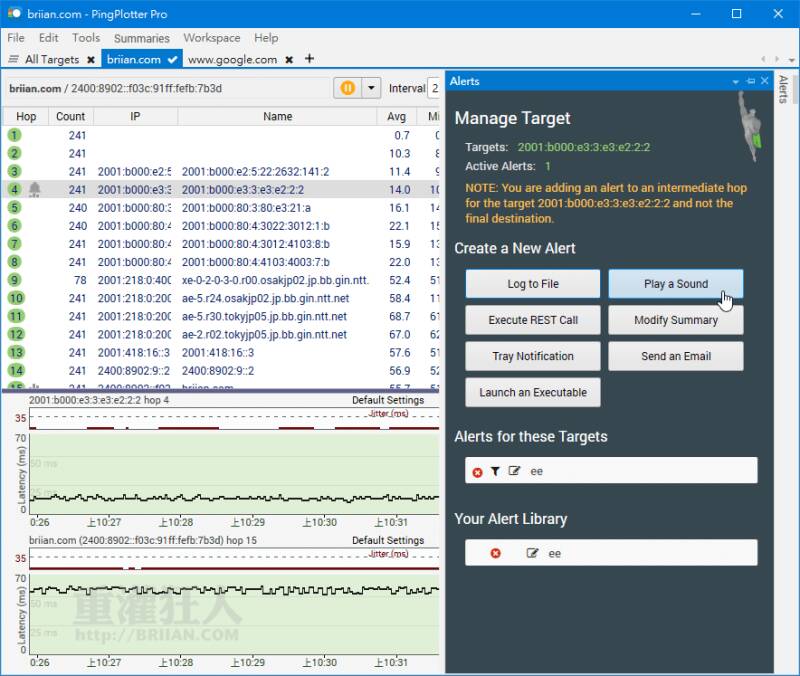
Task: Click the hop 5 status circle
Action: [x=14, y=208]
